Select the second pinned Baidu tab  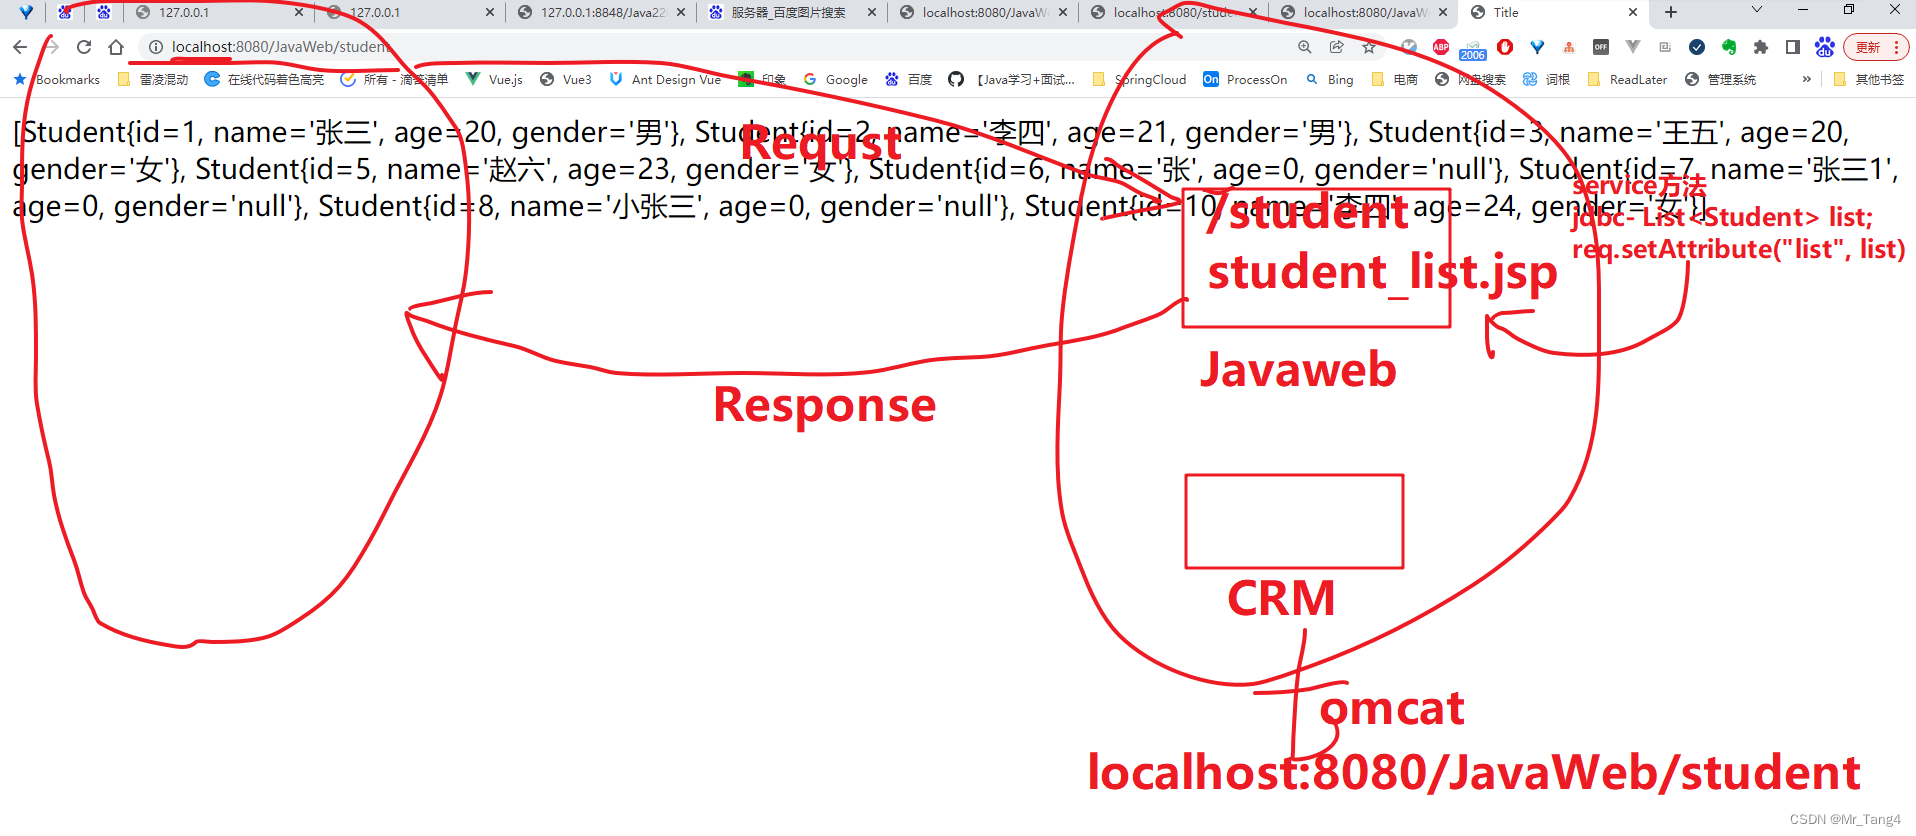(104, 12)
